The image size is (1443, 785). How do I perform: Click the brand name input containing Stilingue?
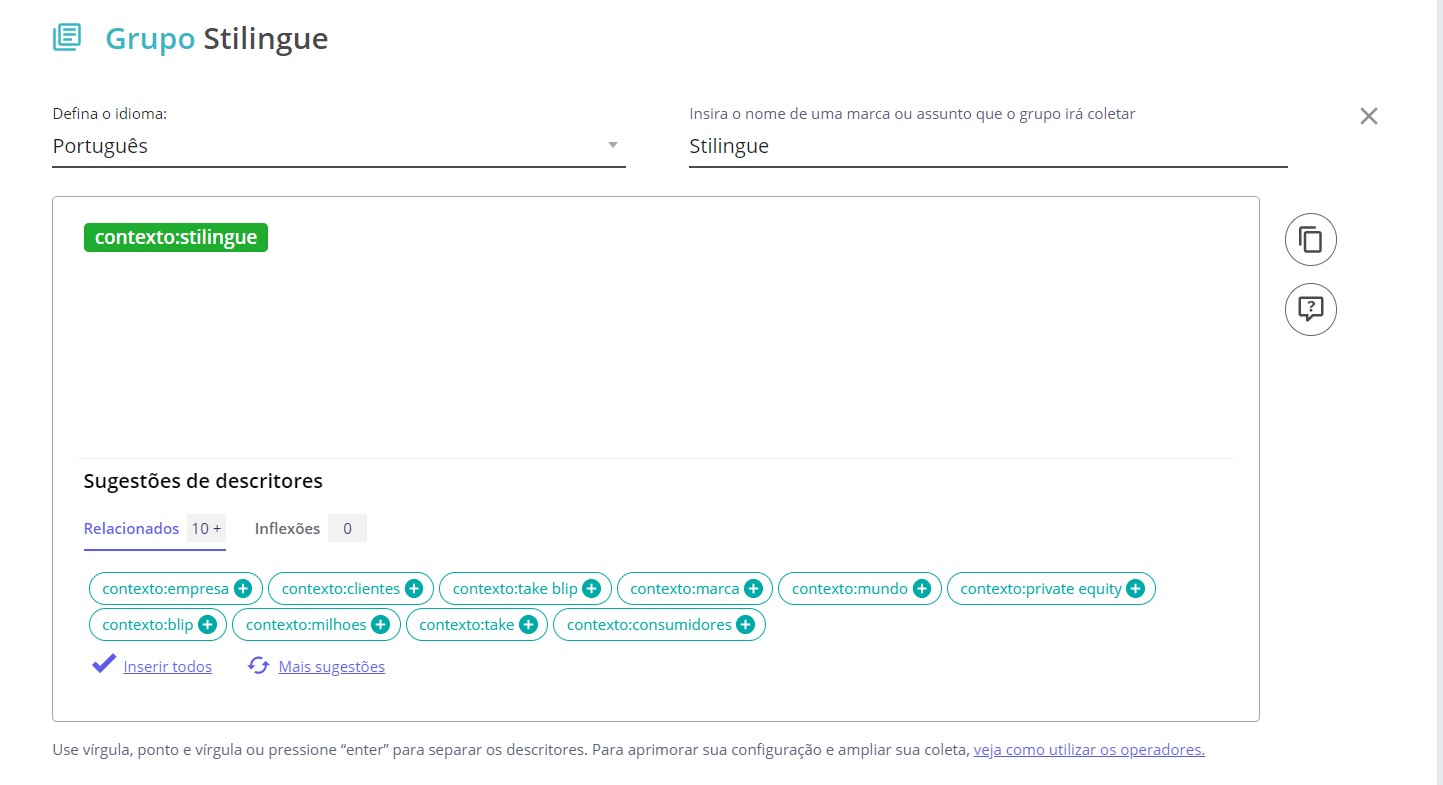[987, 146]
